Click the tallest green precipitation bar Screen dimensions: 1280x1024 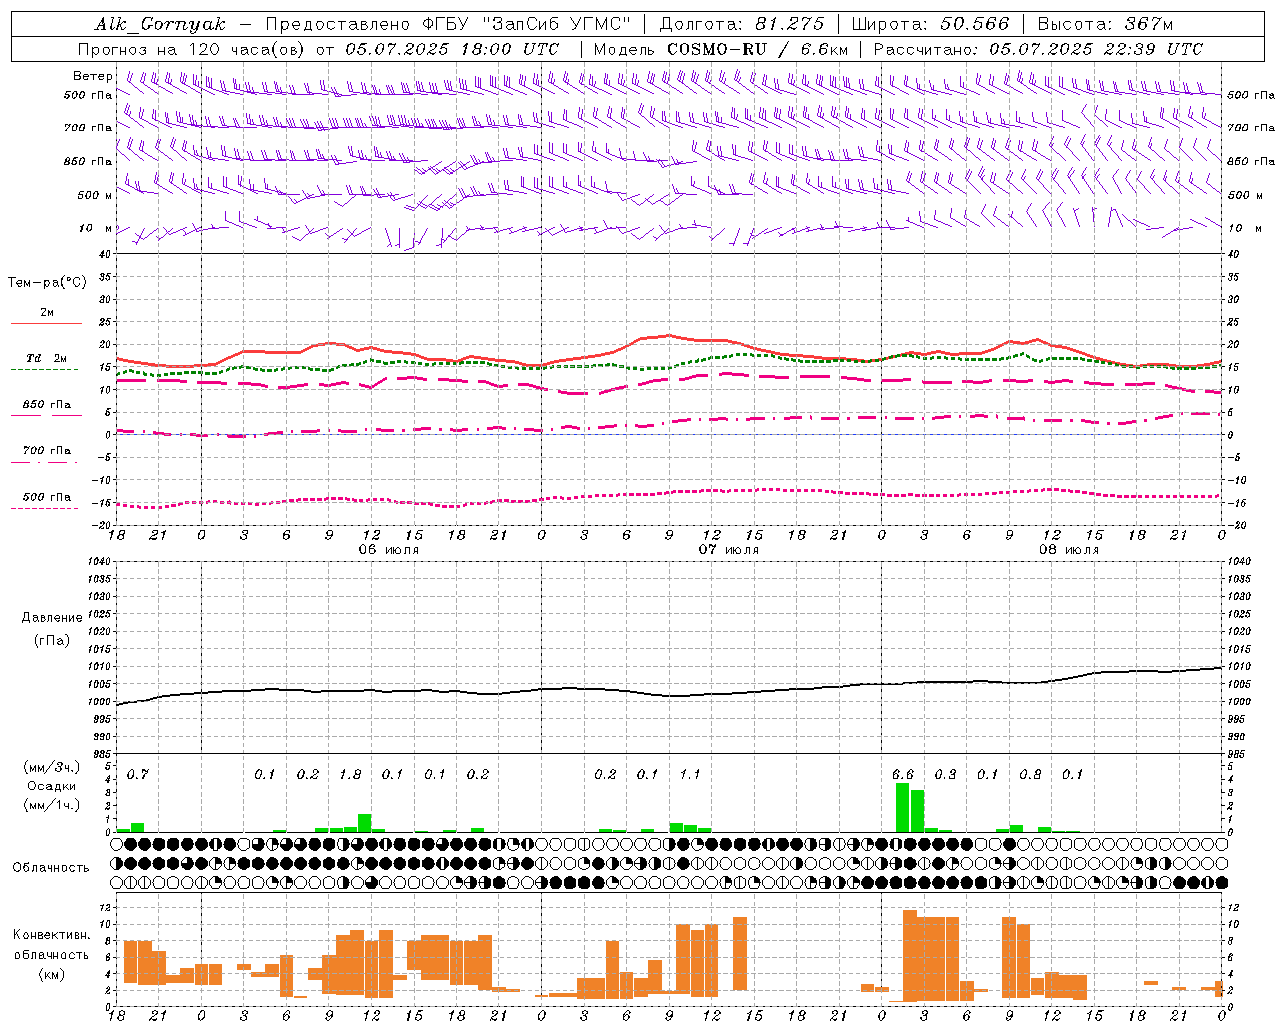click(x=903, y=808)
